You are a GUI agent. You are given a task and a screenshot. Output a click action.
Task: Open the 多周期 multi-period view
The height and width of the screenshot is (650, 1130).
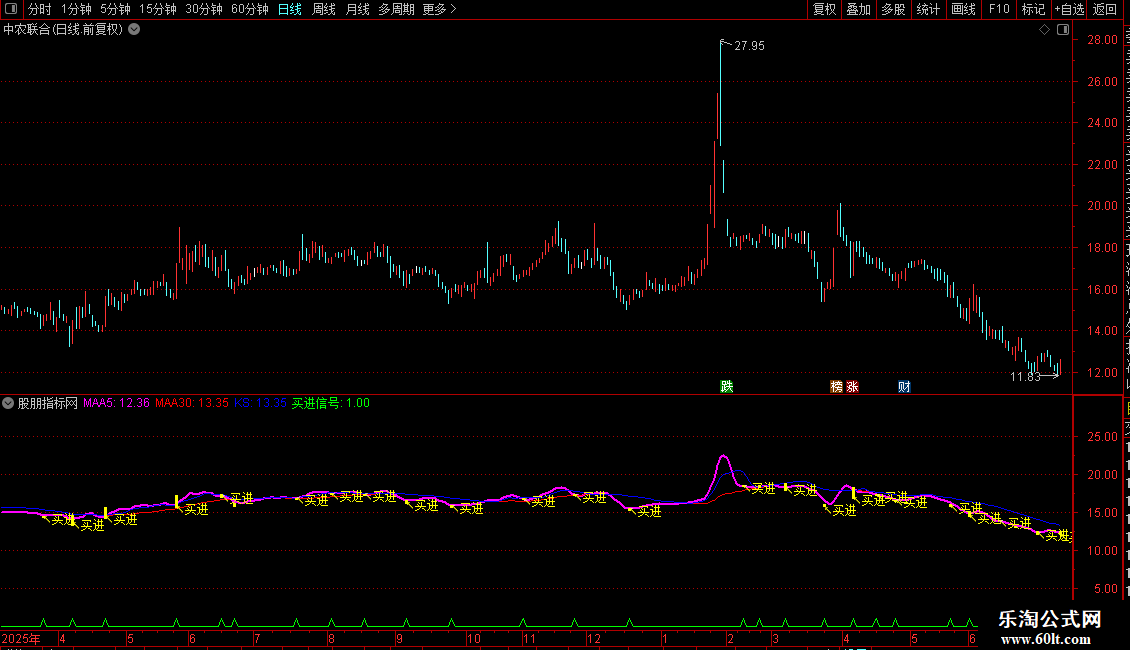[x=396, y=9]
